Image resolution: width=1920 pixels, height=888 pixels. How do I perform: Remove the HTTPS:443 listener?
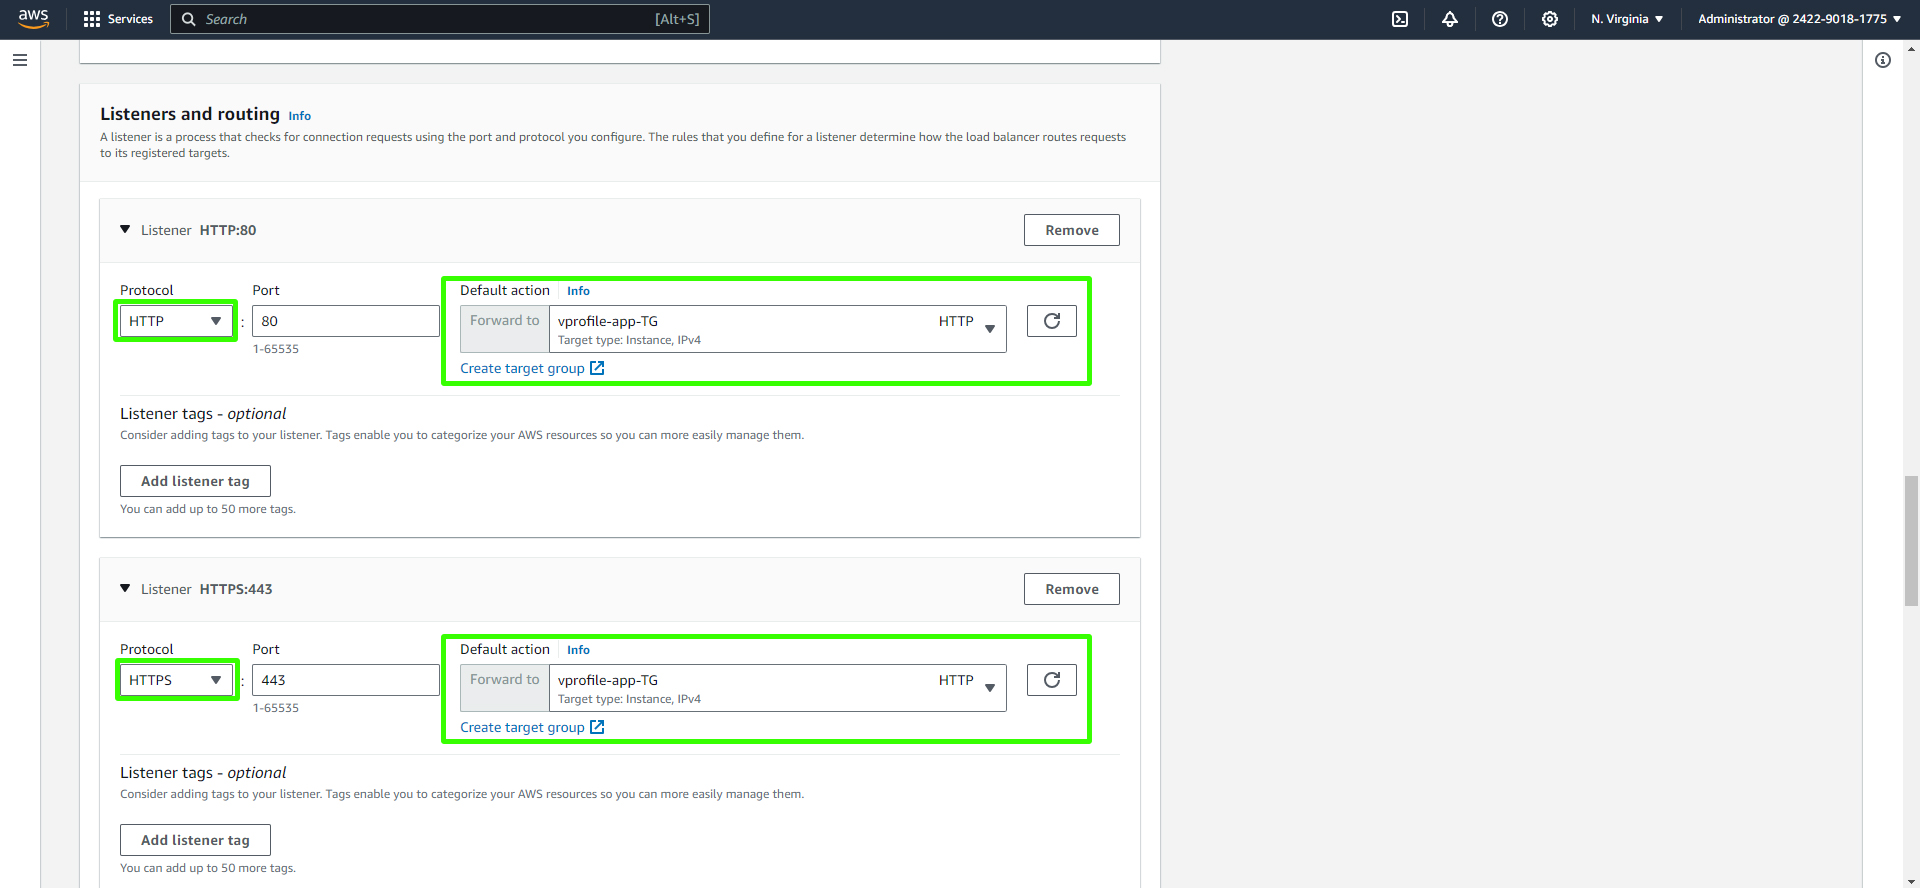click(x=1072, y=589)
